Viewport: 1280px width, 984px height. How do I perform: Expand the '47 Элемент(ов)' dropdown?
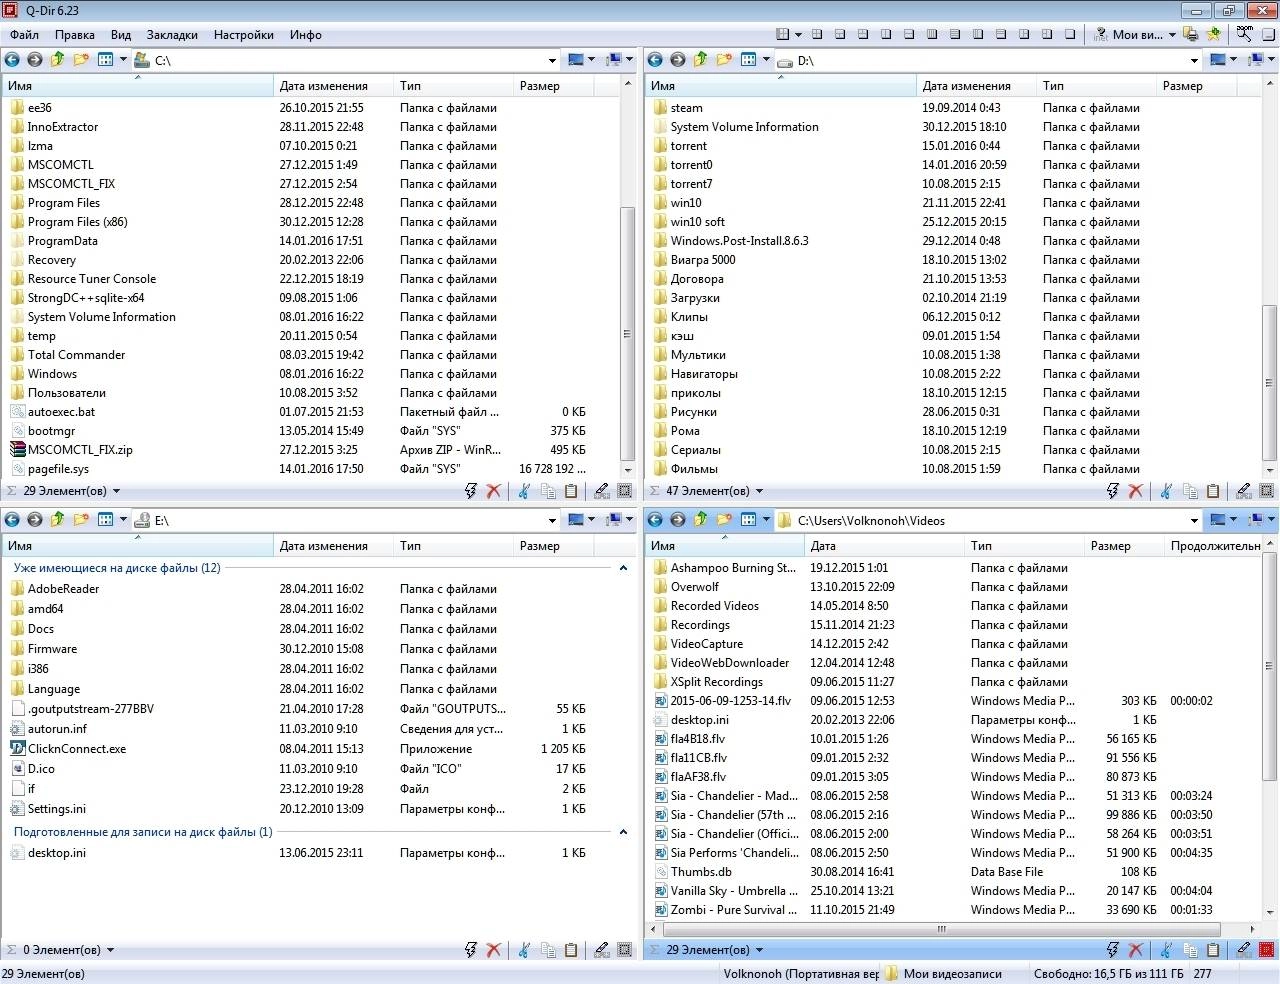[759, 491]
